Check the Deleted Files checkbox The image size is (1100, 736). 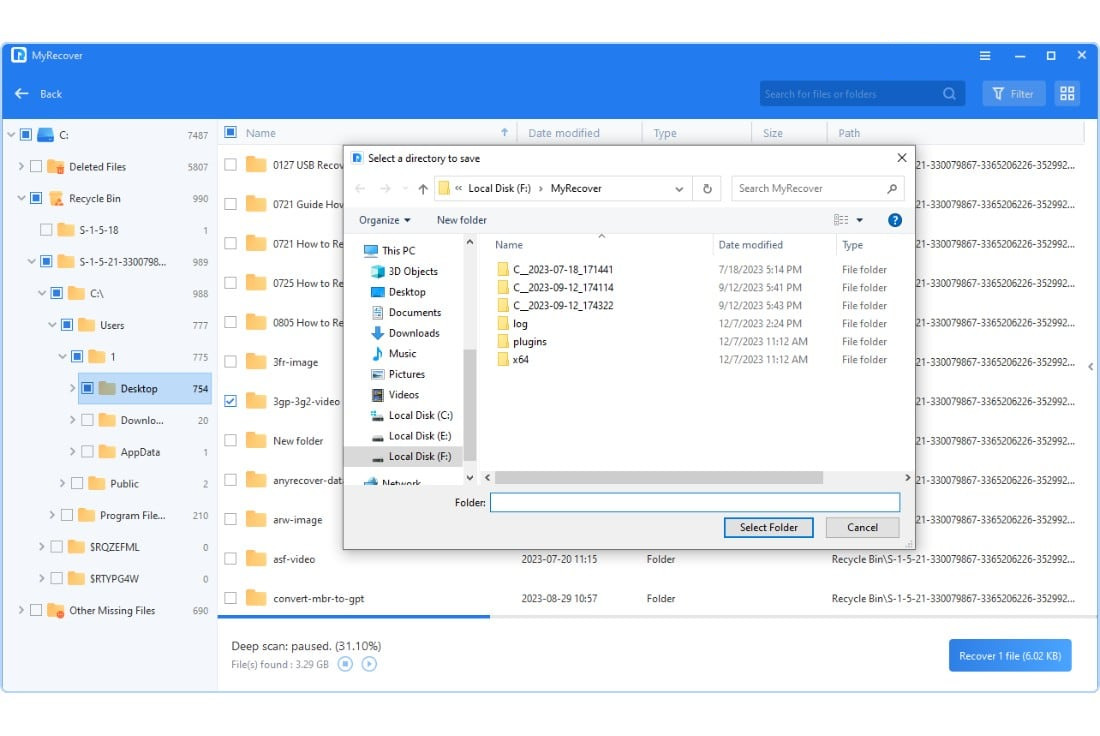pyautogui.click(x=37, y=167)
